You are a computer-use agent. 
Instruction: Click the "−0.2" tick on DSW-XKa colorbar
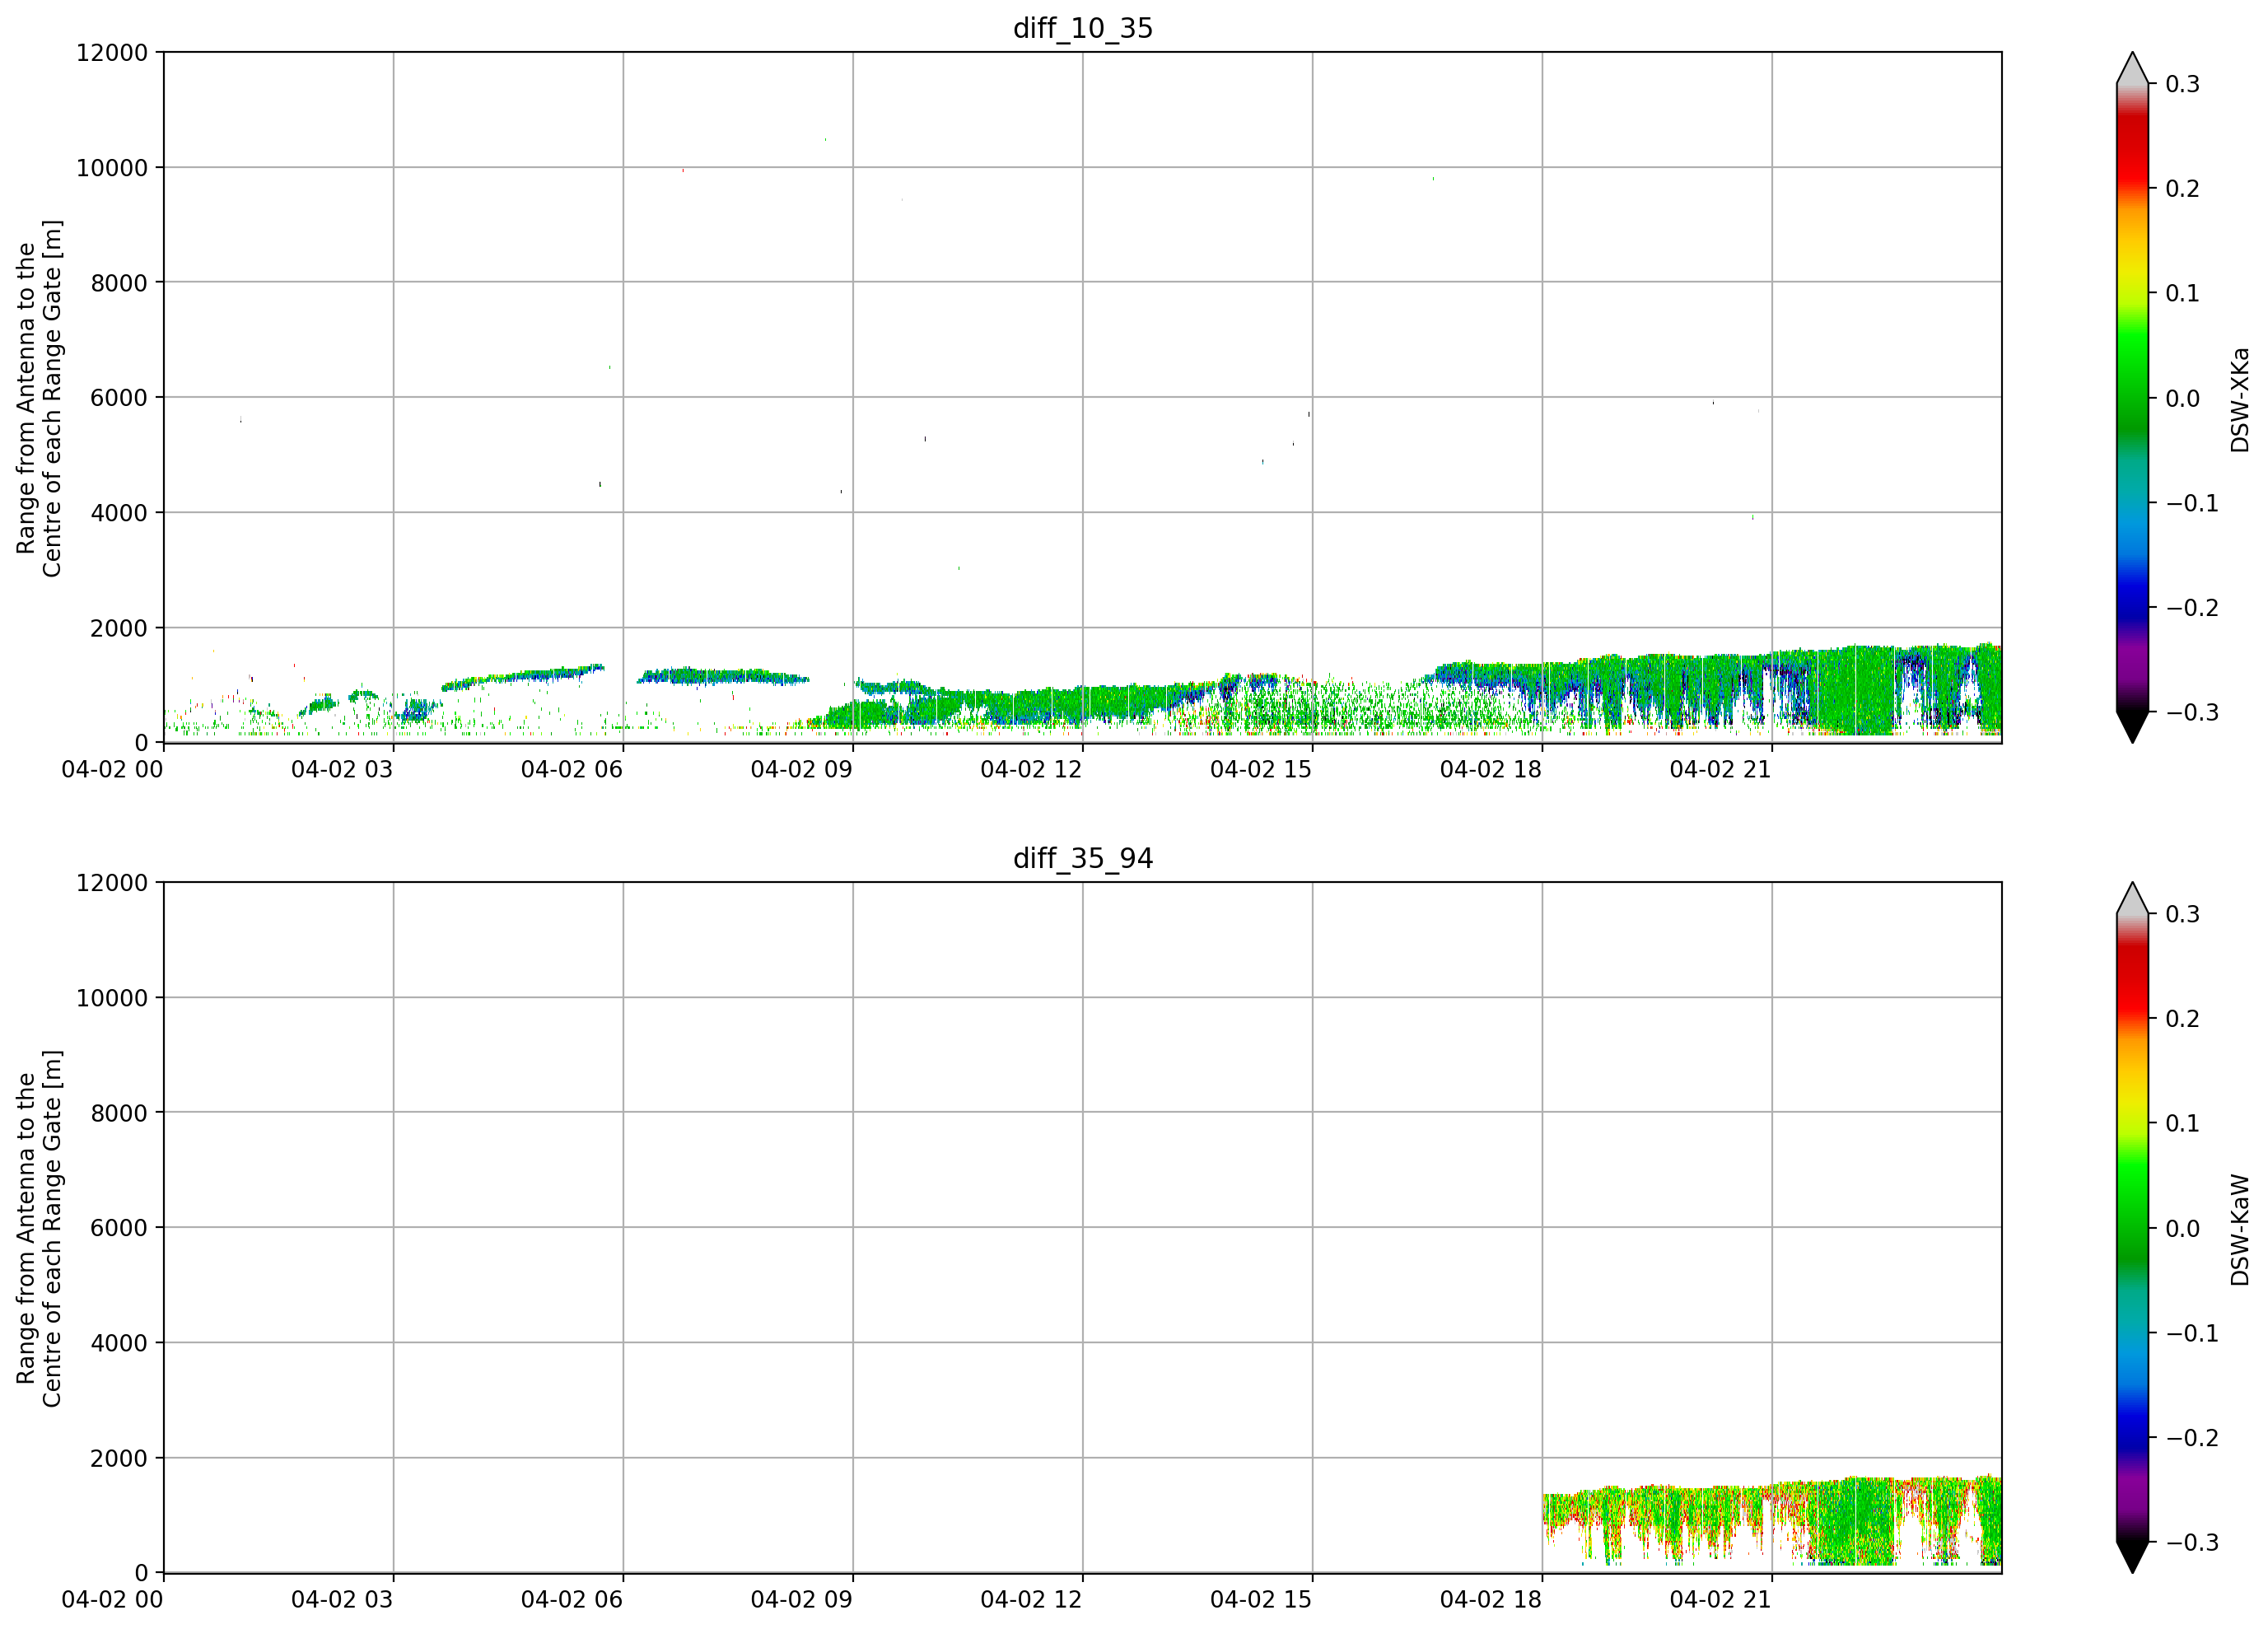[x=2192, y=608]
